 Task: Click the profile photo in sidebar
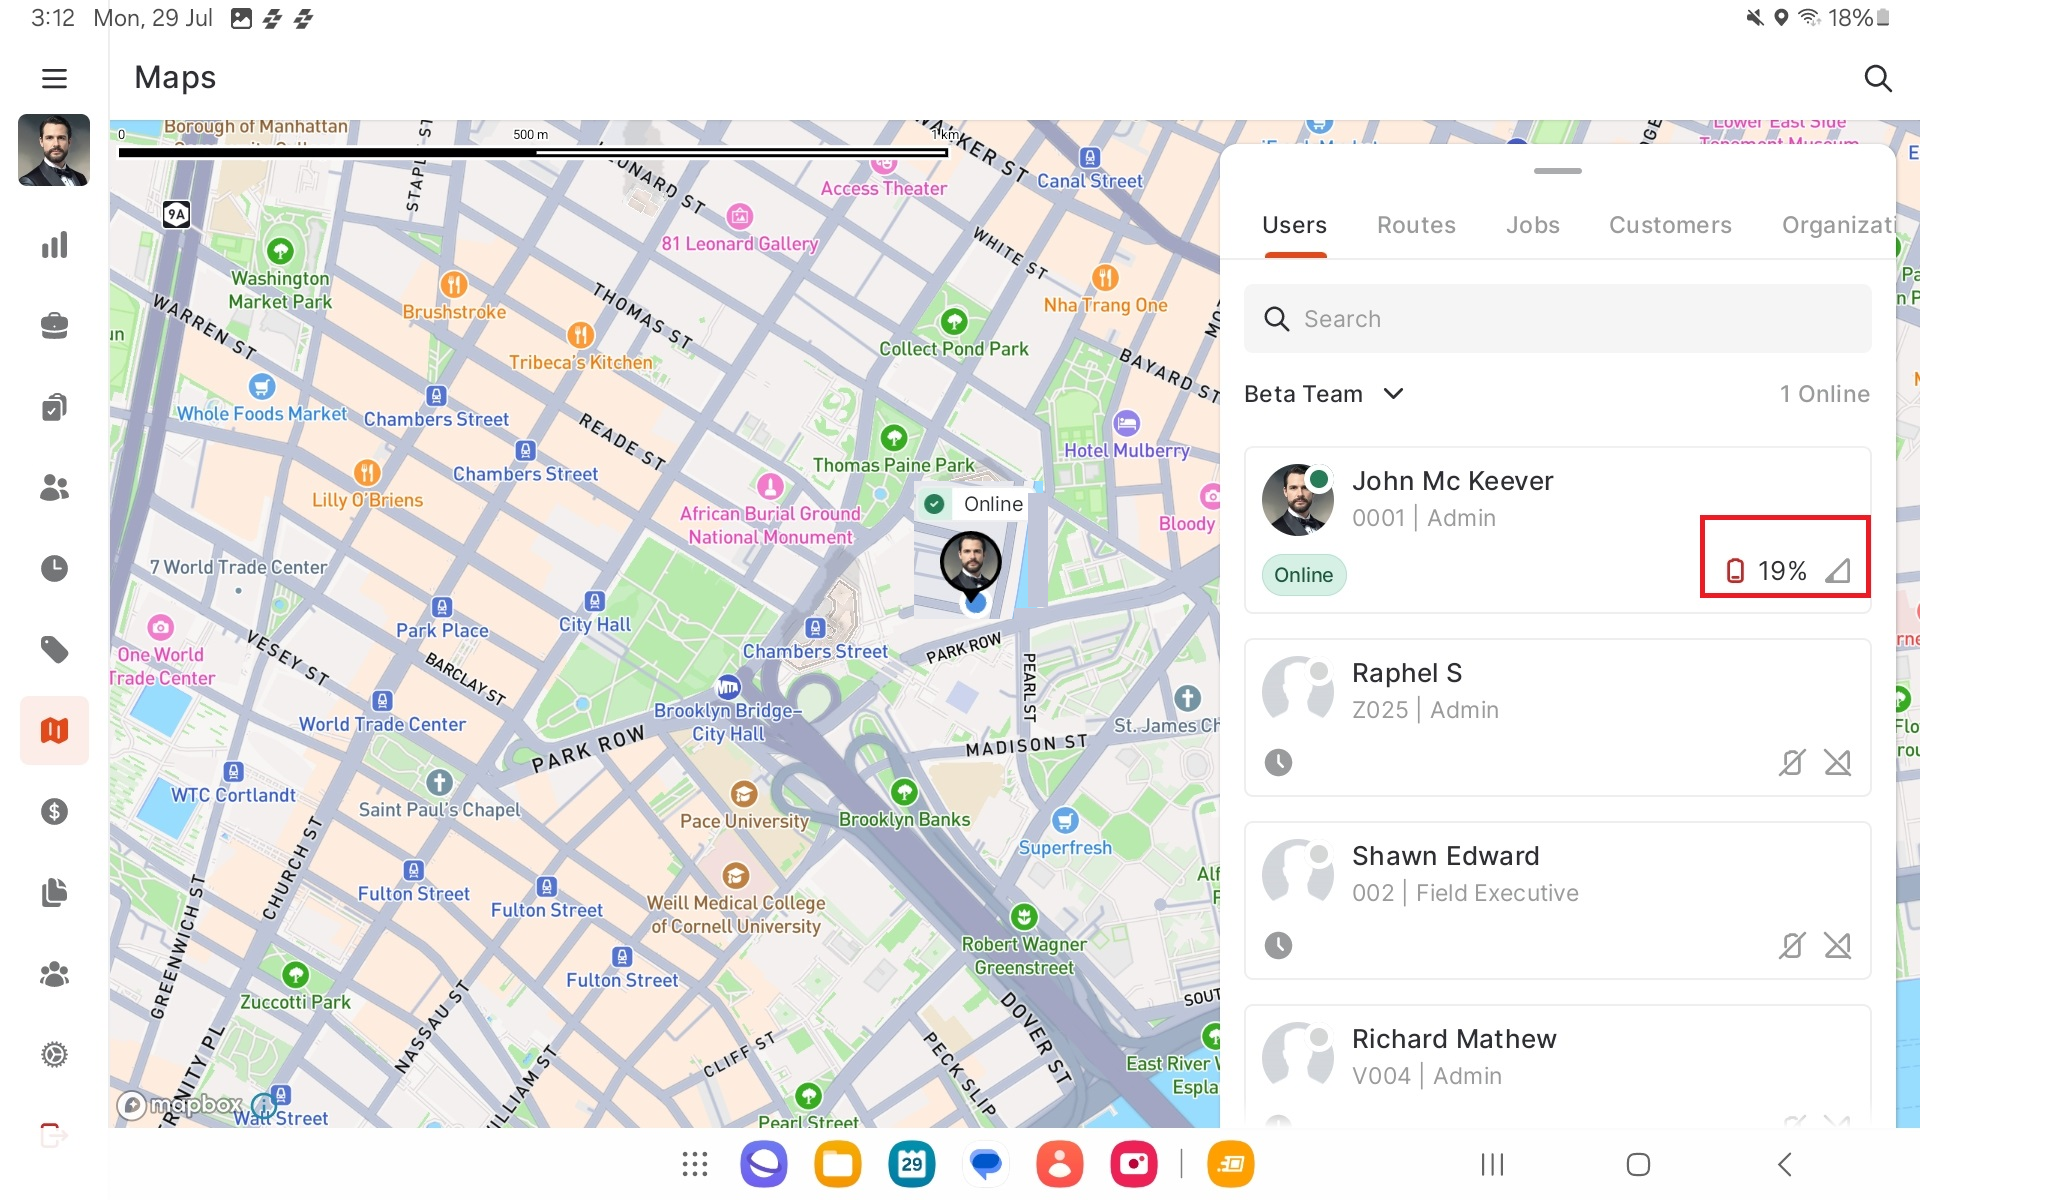pyautogui.click(x=54, y=150)
